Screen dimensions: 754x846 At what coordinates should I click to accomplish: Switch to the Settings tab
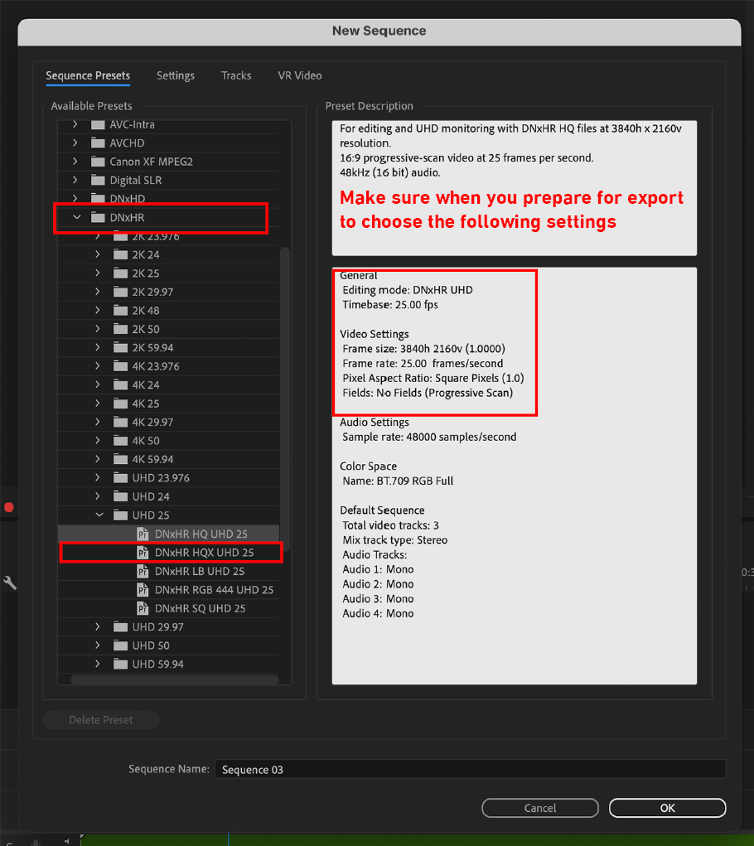[175, 76]
